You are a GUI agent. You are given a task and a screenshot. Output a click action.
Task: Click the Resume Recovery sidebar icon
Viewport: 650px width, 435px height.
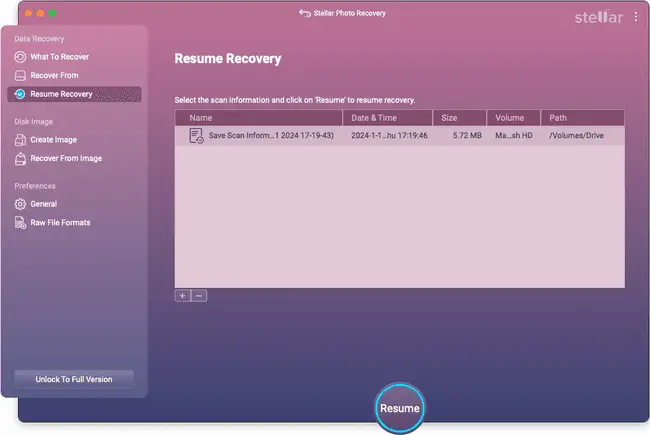click(20, 94)
